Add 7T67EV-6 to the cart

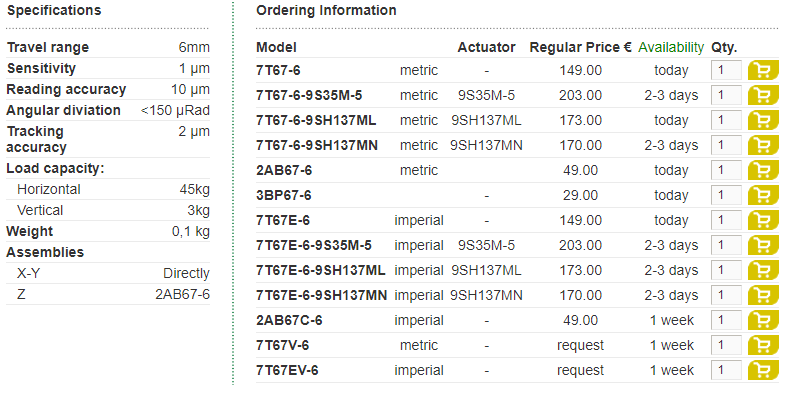click(763, 370)
